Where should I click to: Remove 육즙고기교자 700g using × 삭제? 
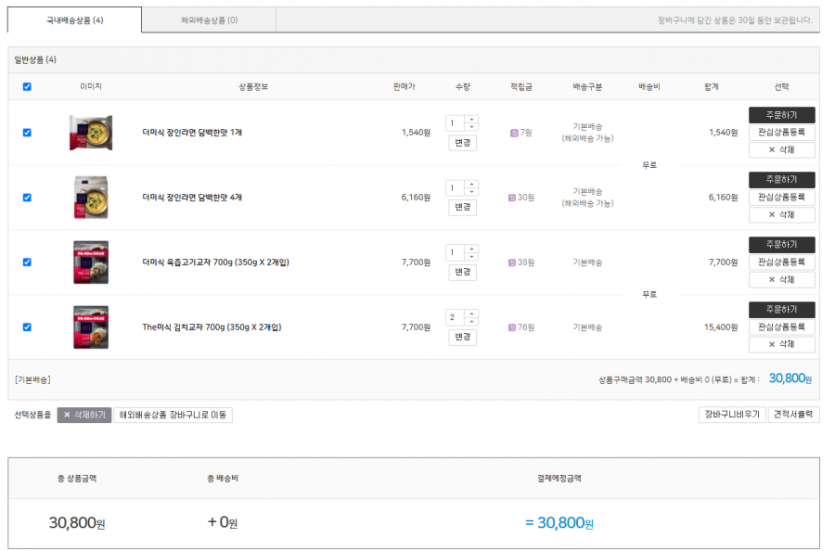pyautogui.click(x=781, y=280)
